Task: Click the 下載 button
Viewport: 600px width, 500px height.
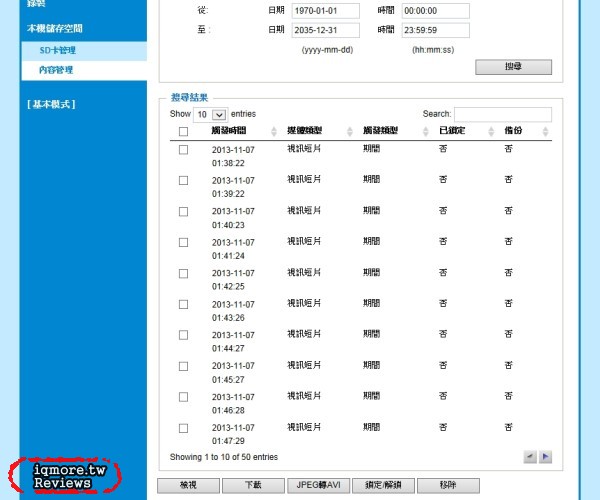Action: point(253,485)
